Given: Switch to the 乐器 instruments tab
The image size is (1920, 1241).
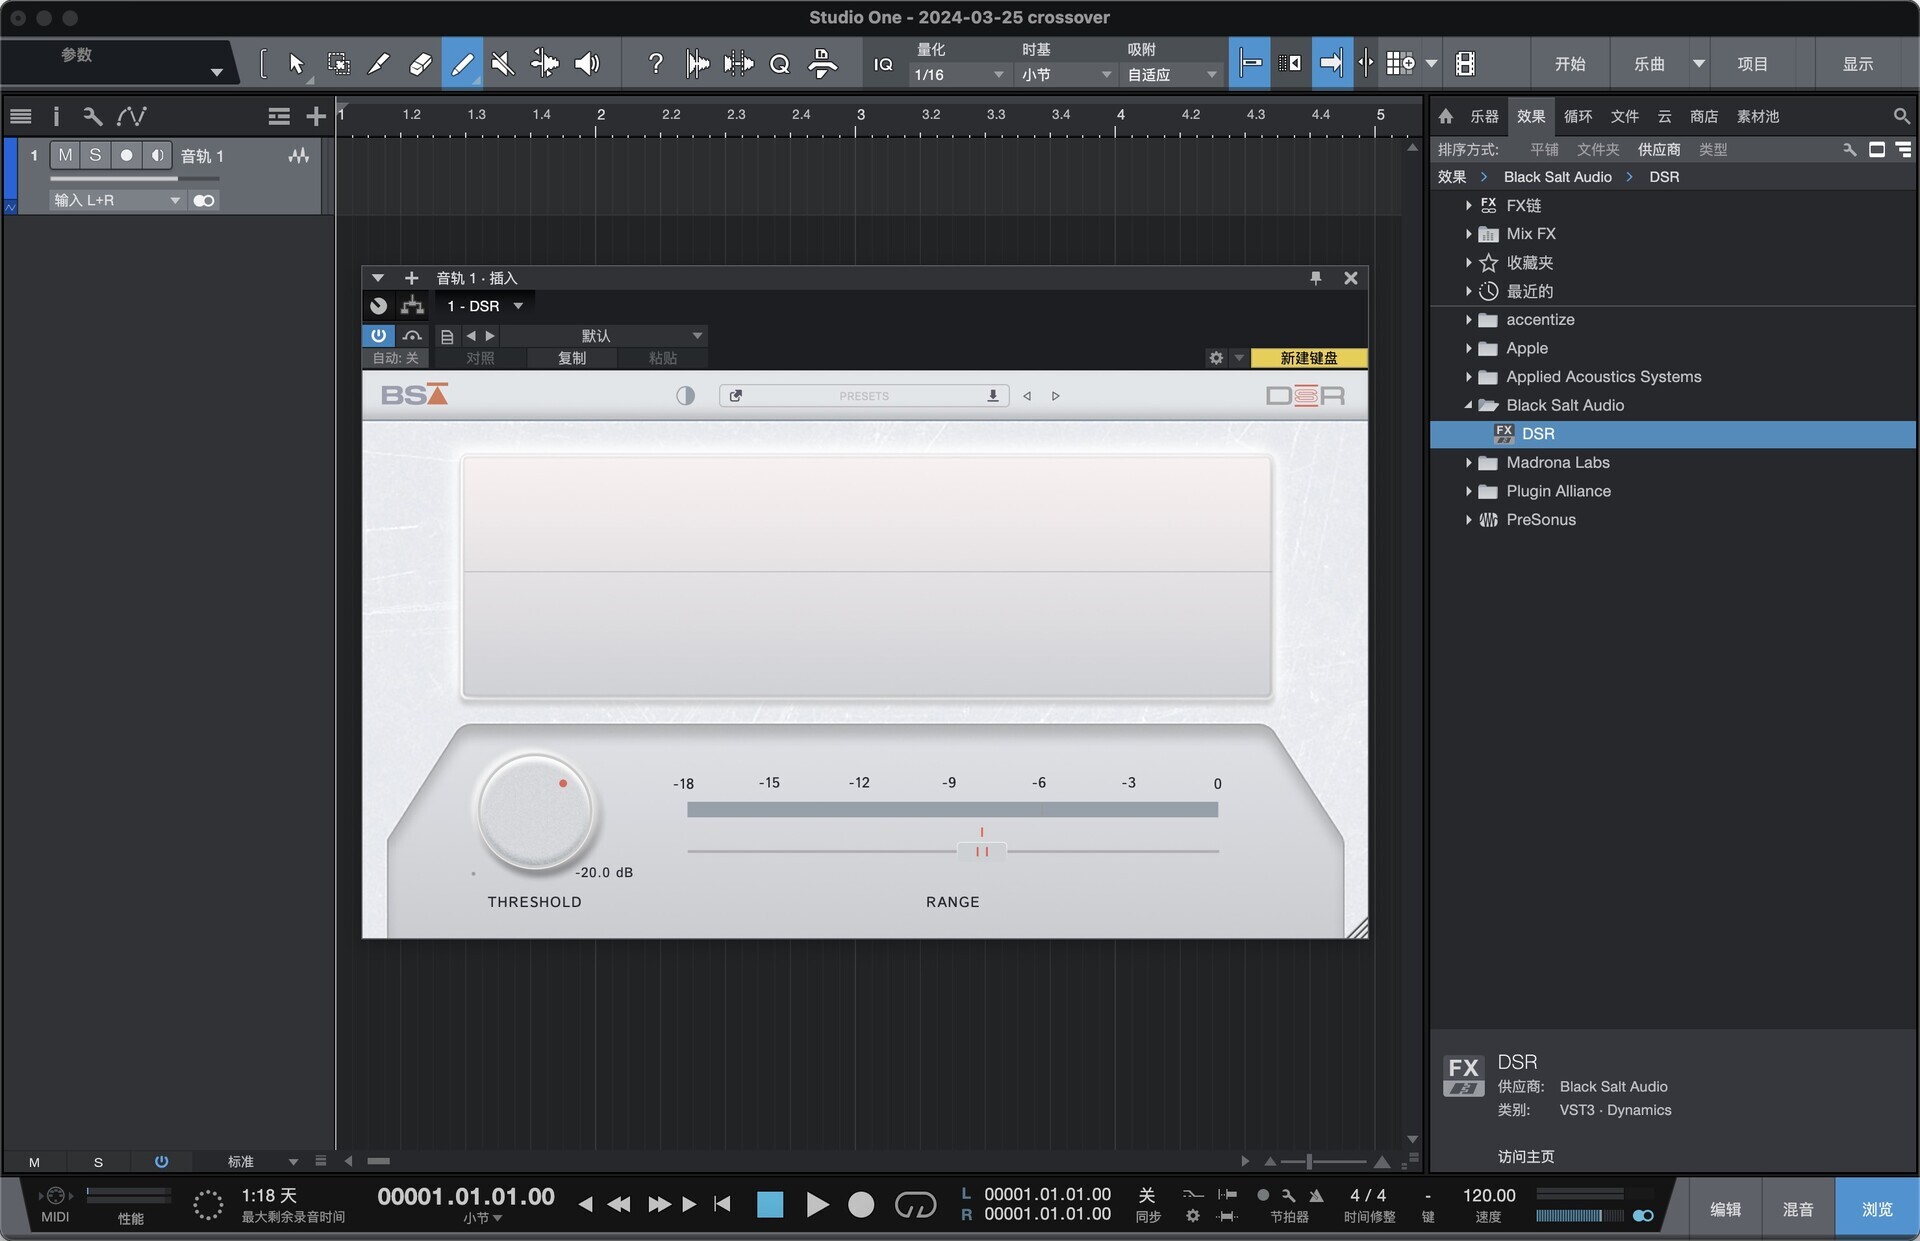Looking at the screenshot, I should pos(1484,116).
